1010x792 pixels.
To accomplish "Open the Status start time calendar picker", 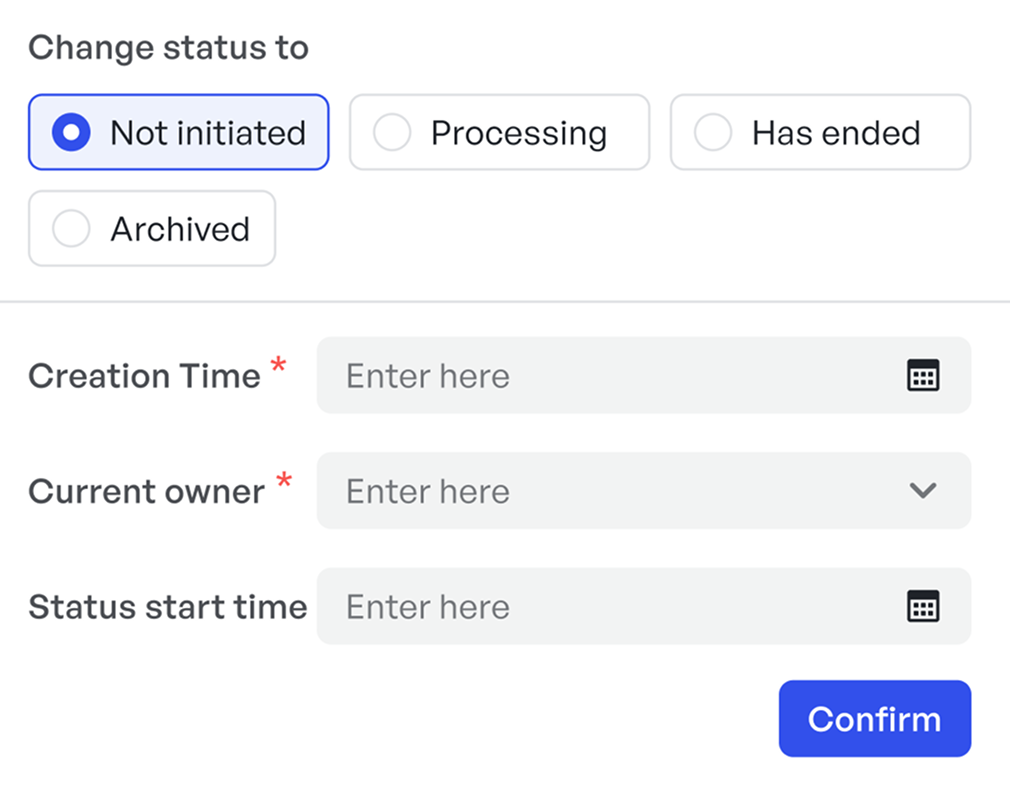I will click(921, 606).
